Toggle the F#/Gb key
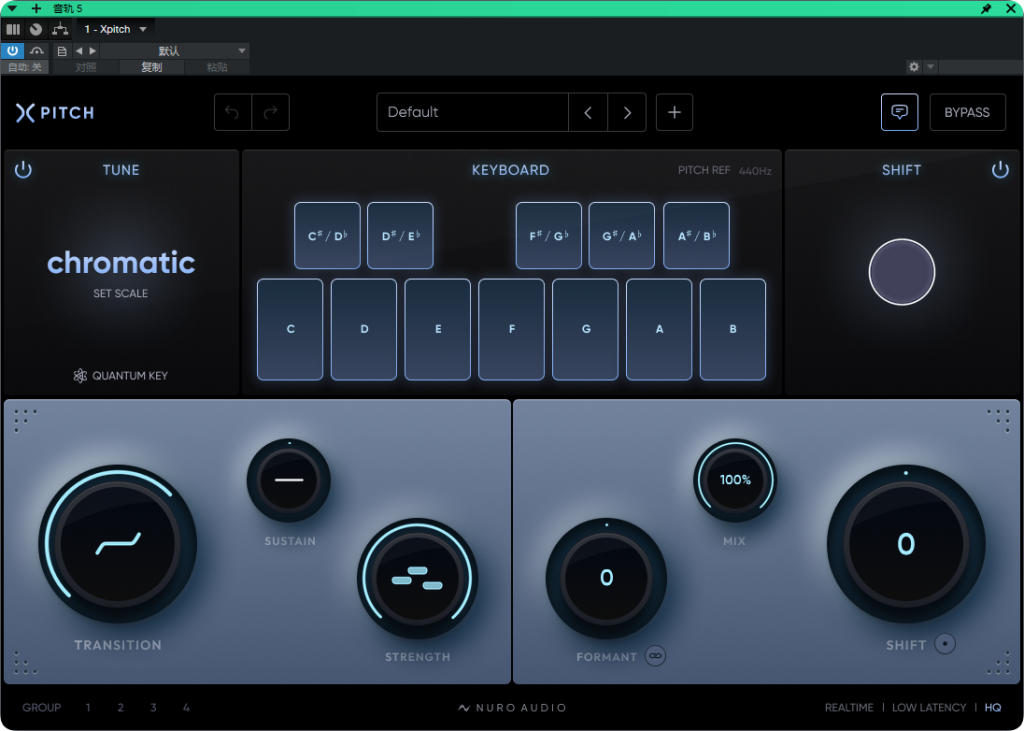 549,236
